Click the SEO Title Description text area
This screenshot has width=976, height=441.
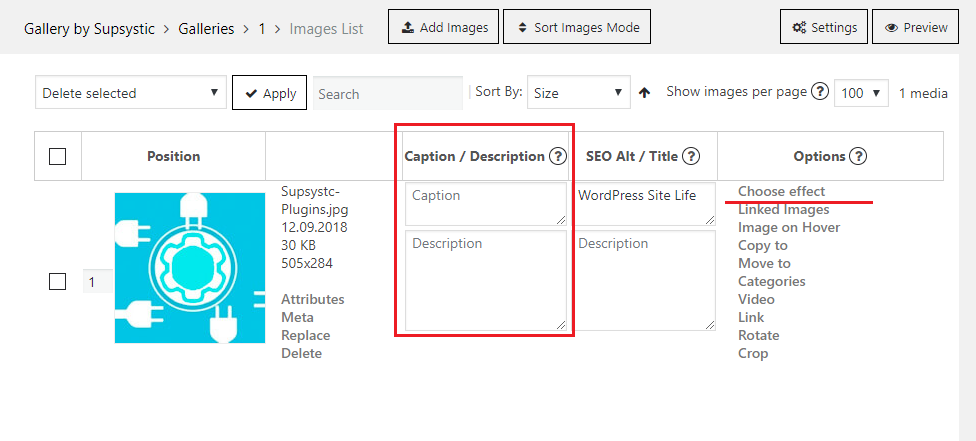645,280
